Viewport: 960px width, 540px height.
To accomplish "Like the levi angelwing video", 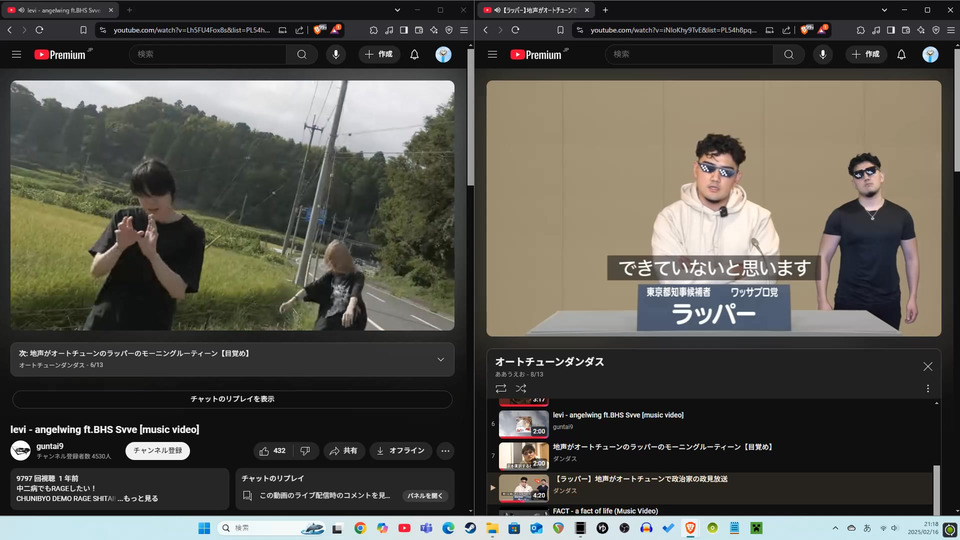I will [273, 451].
